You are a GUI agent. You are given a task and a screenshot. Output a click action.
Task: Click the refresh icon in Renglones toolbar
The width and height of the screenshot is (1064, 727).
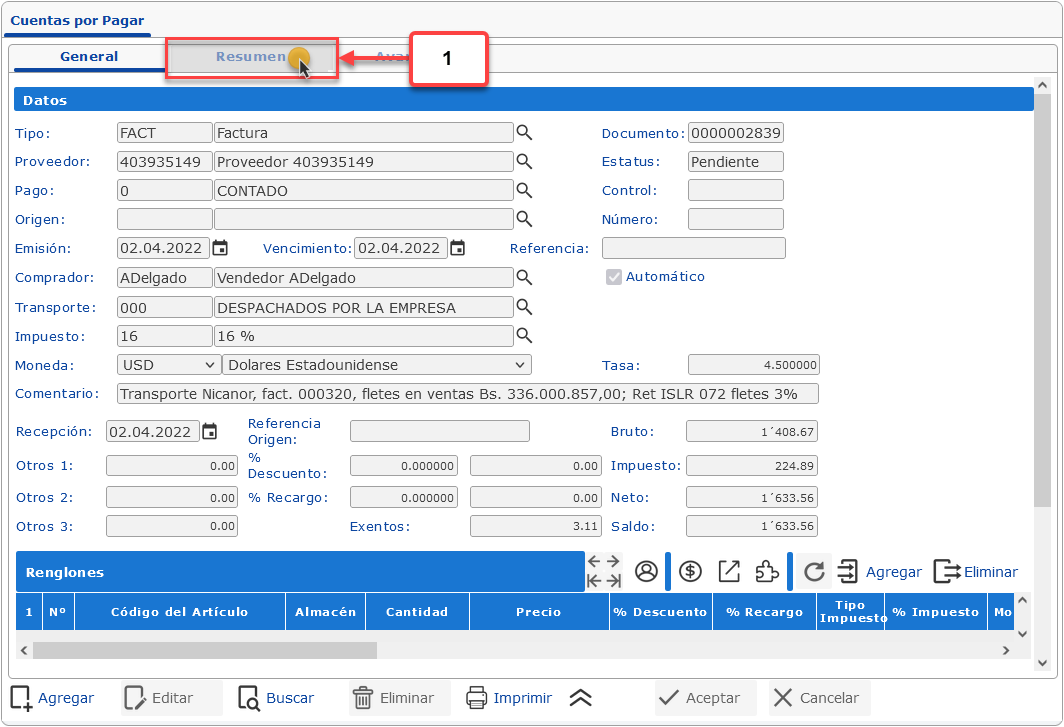814,571
